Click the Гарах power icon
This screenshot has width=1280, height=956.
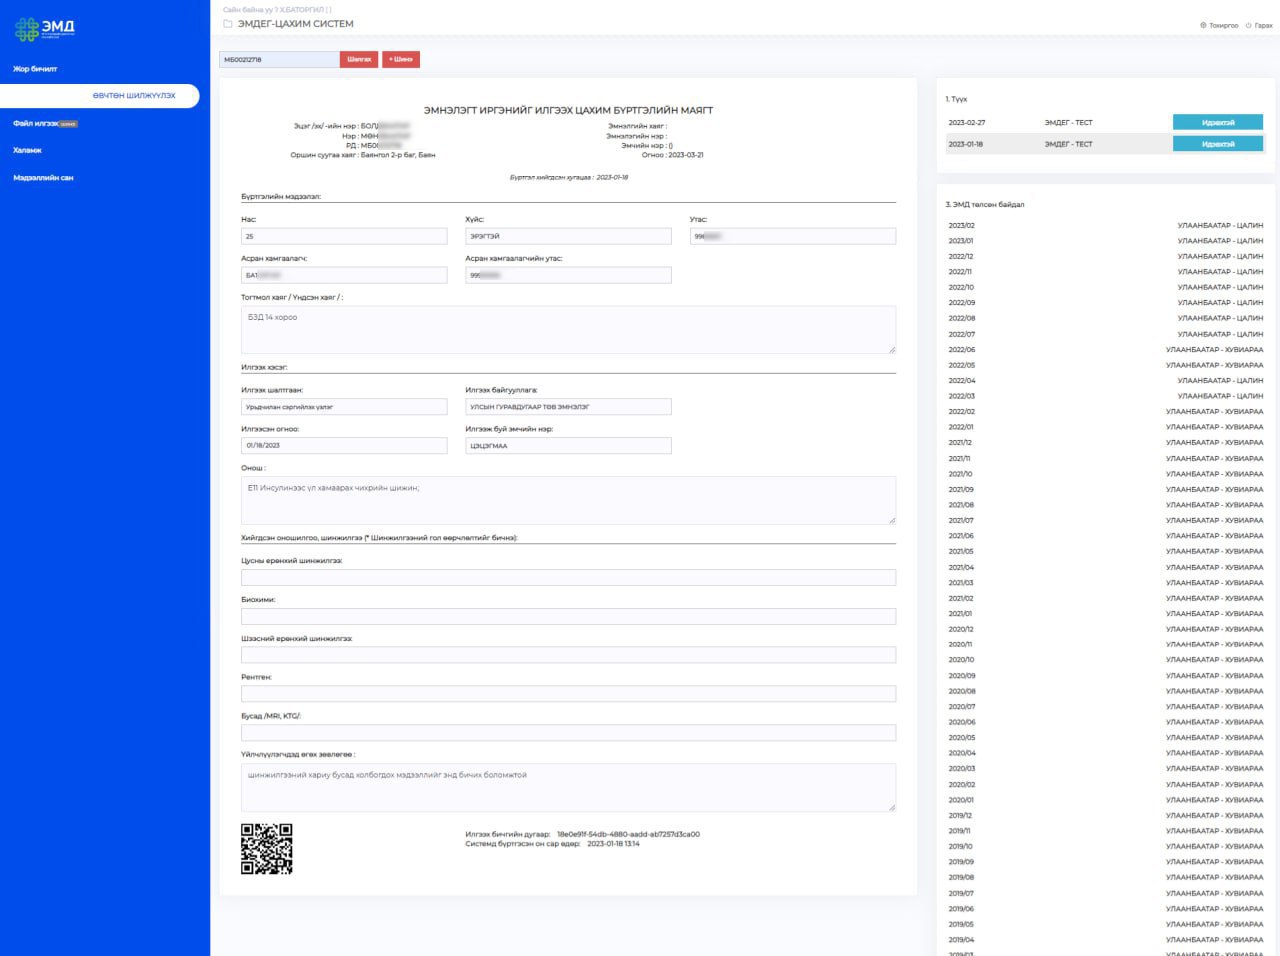(1248, 26)
